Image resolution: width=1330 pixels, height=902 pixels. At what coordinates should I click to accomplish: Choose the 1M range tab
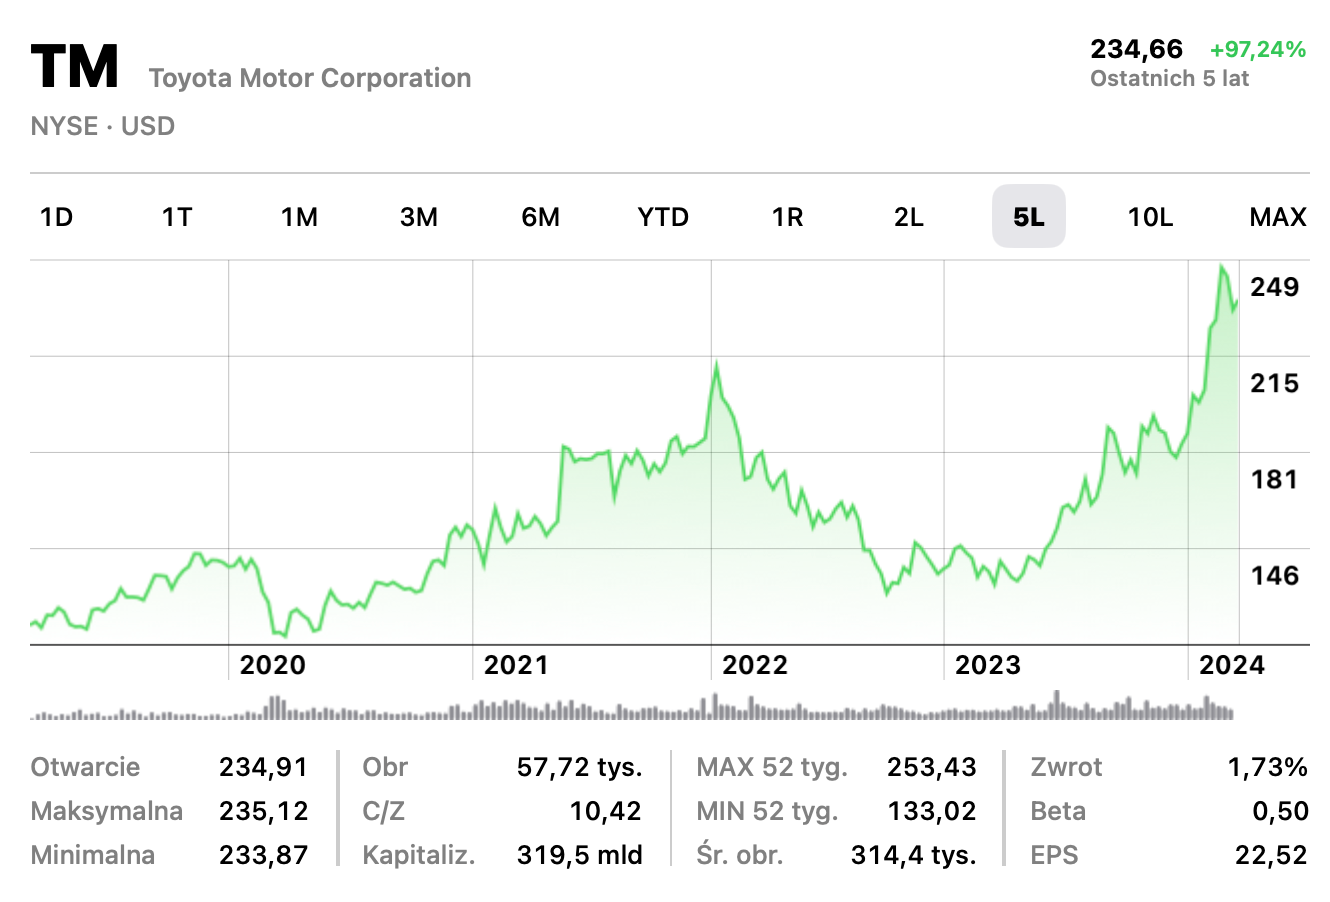(x=299, y=217)
